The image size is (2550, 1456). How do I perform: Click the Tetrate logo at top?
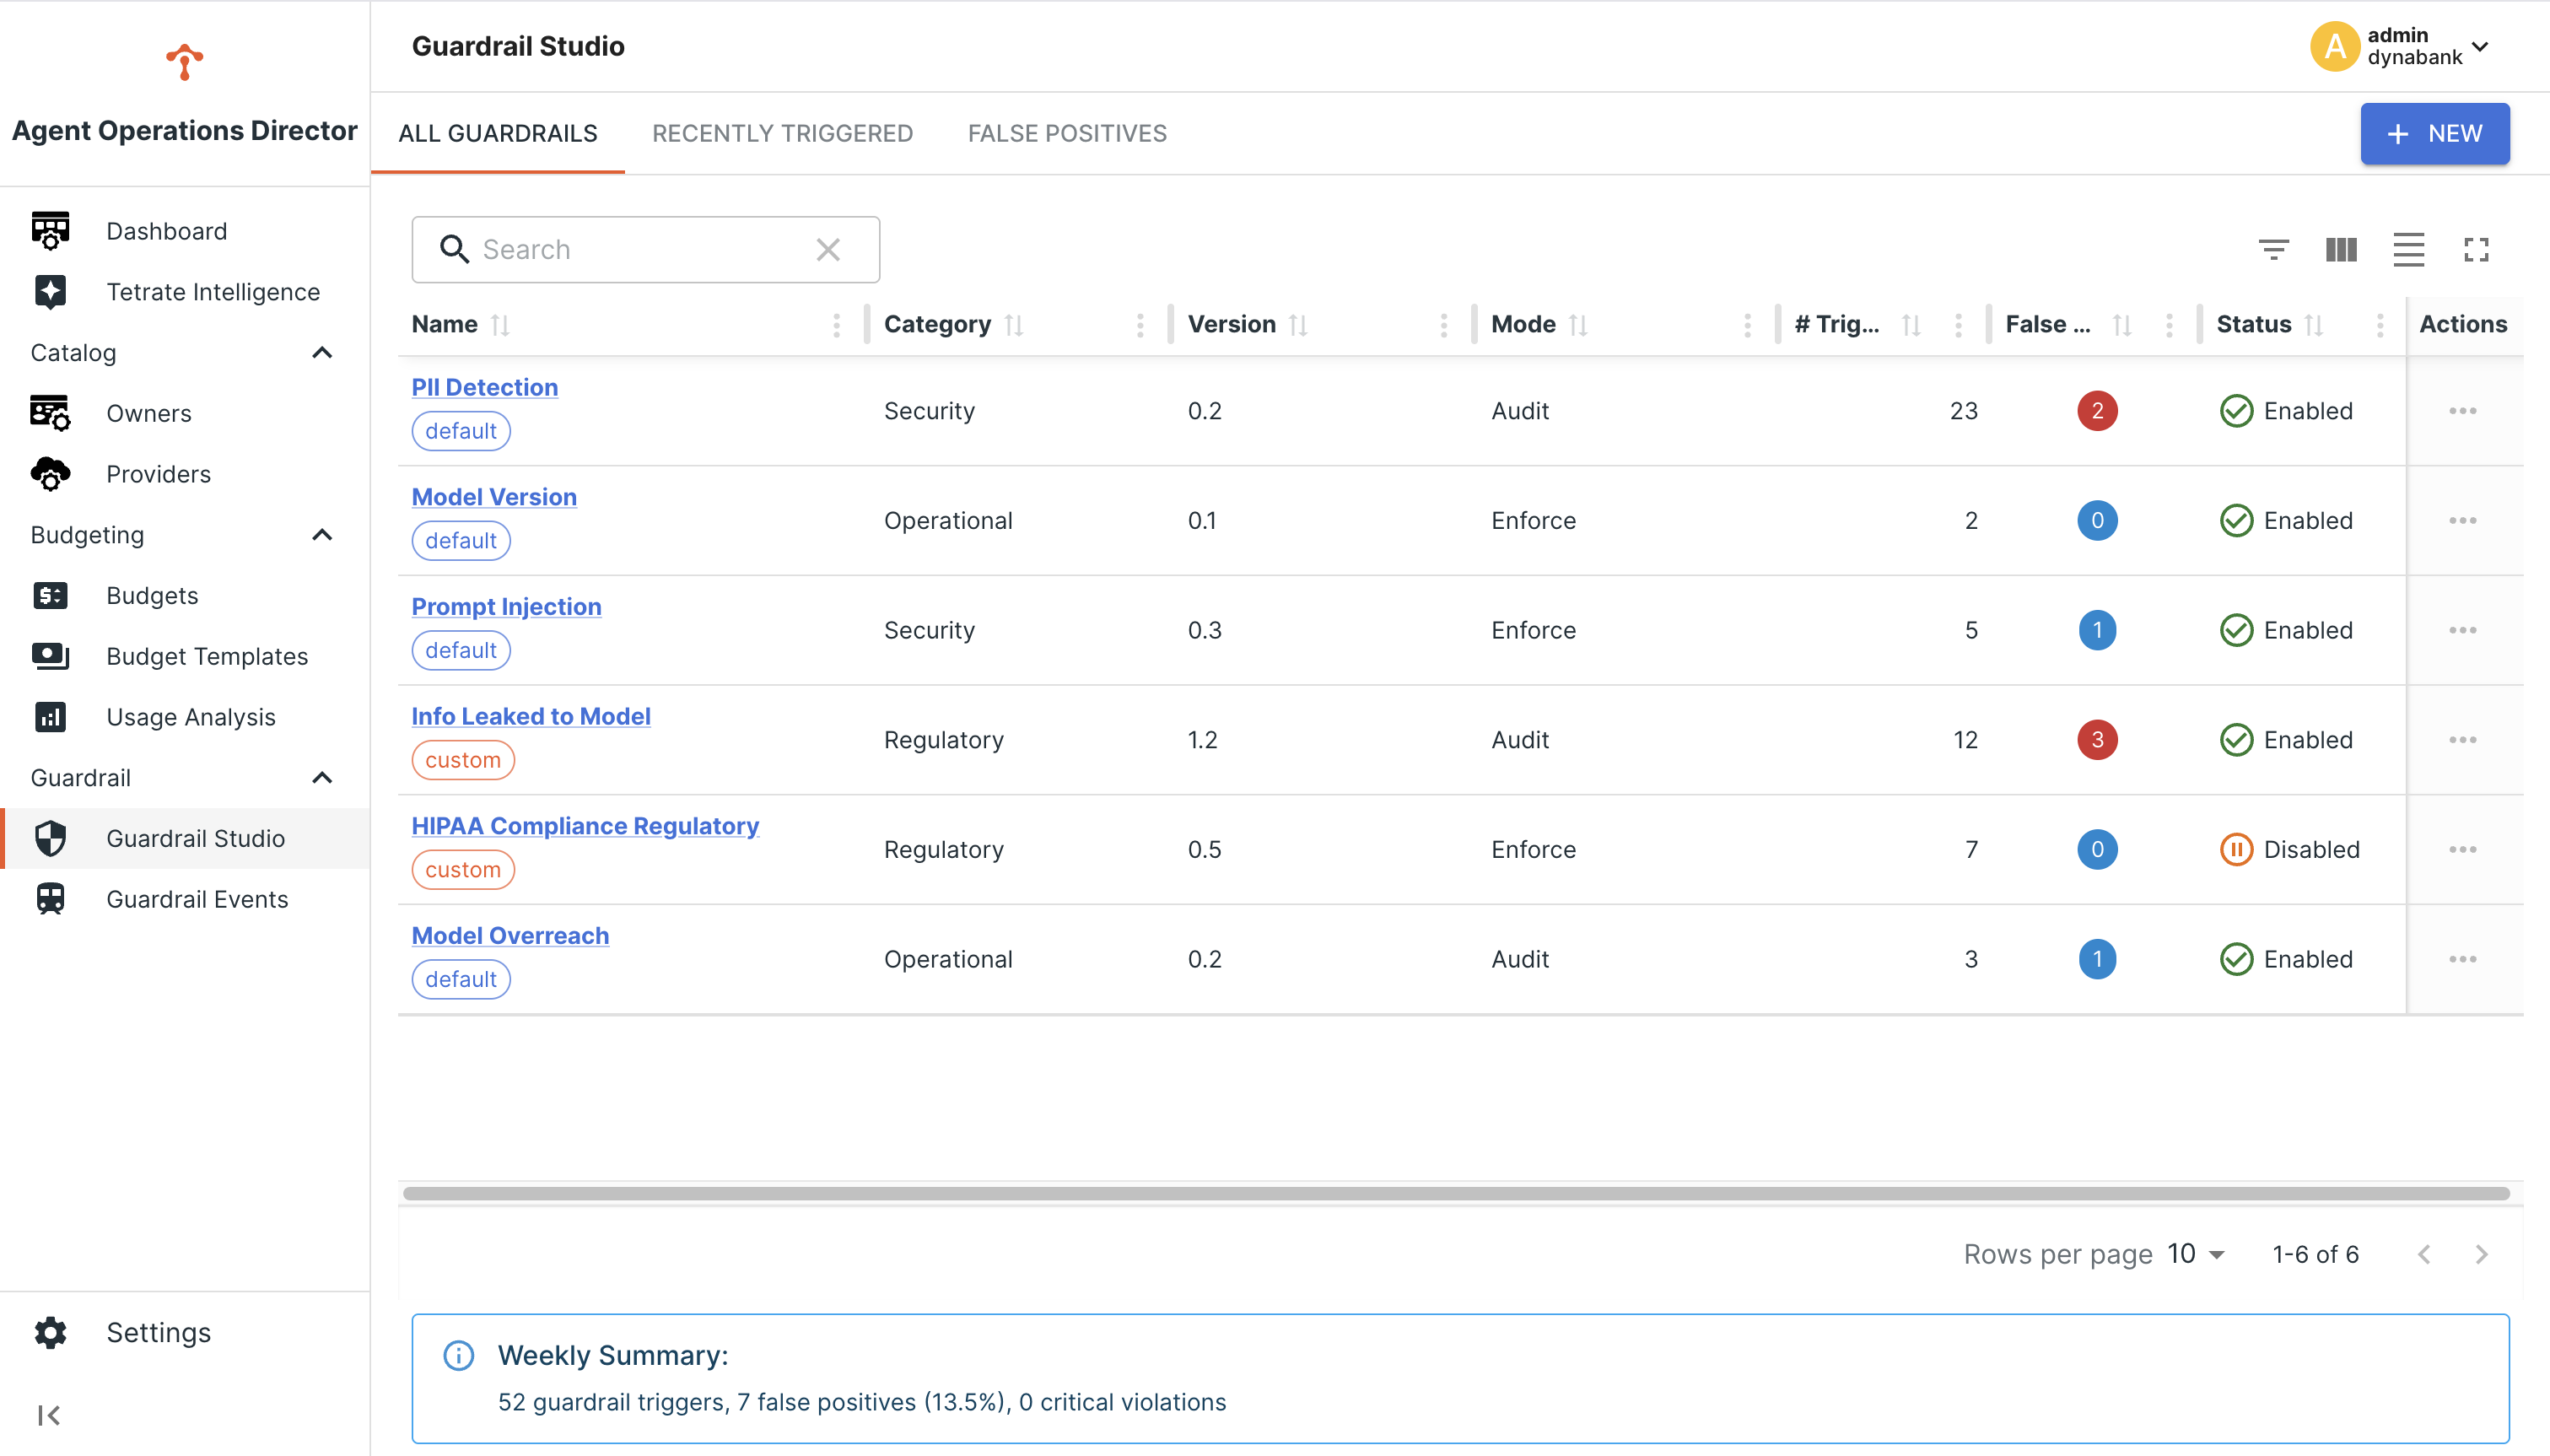click(184, 62)
